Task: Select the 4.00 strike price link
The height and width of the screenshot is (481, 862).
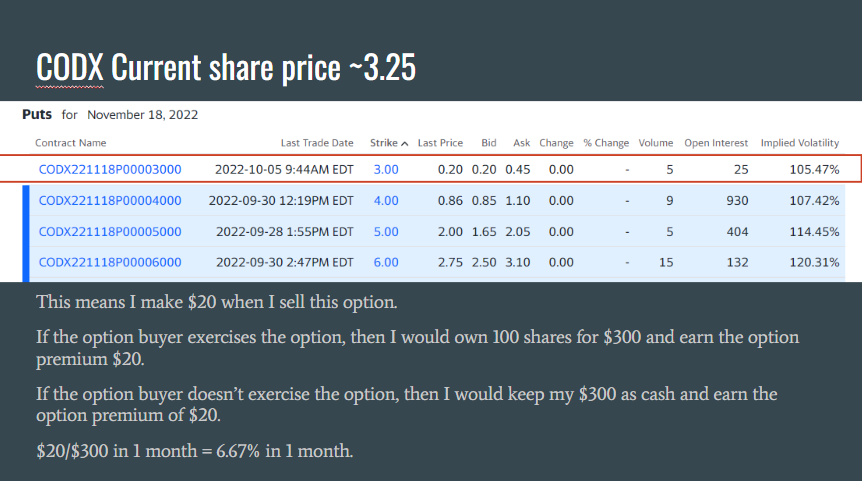Action: 385,200
